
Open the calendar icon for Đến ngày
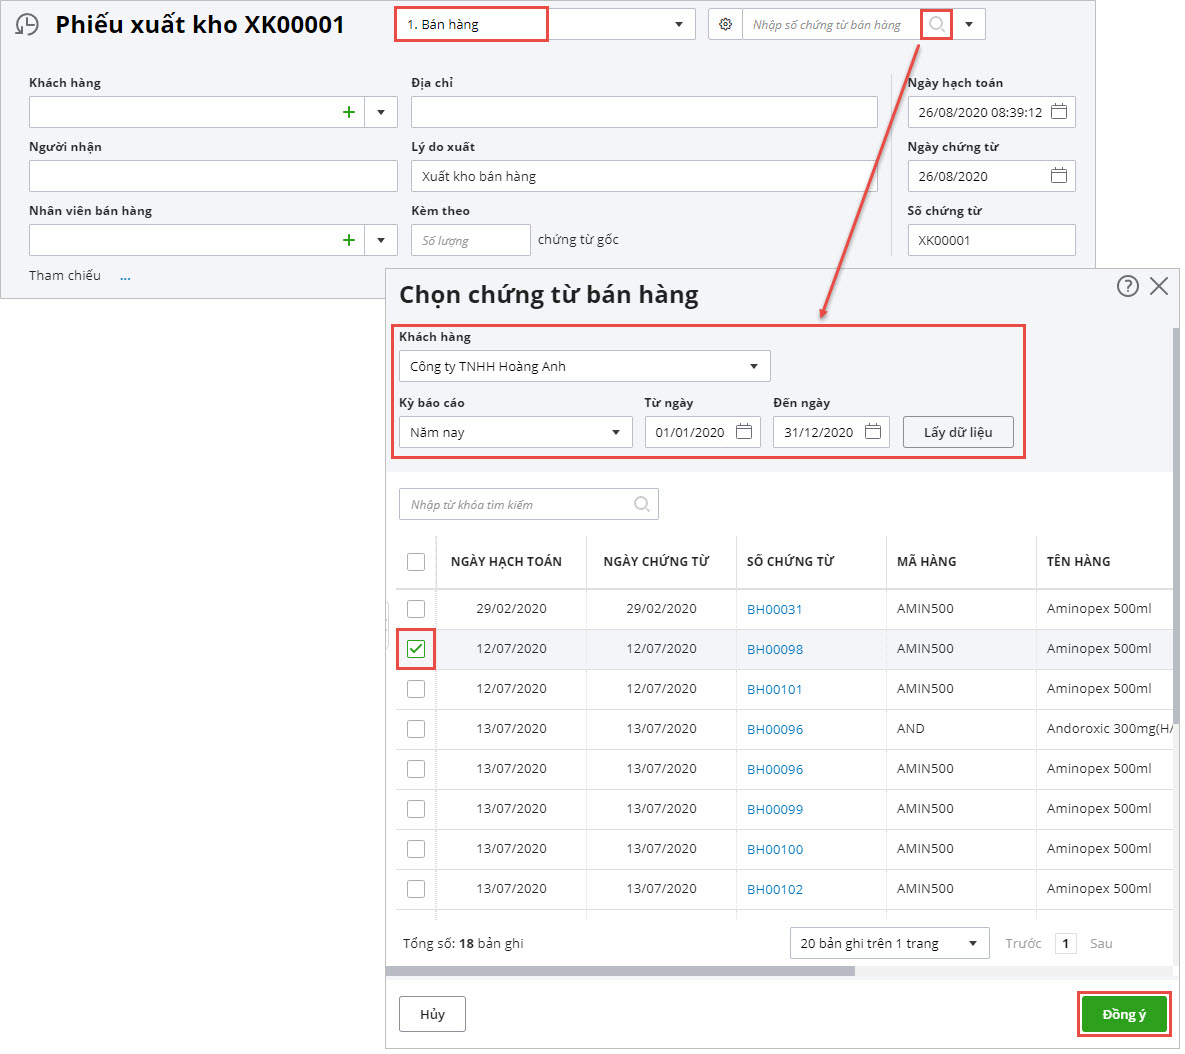pos(873,432)
